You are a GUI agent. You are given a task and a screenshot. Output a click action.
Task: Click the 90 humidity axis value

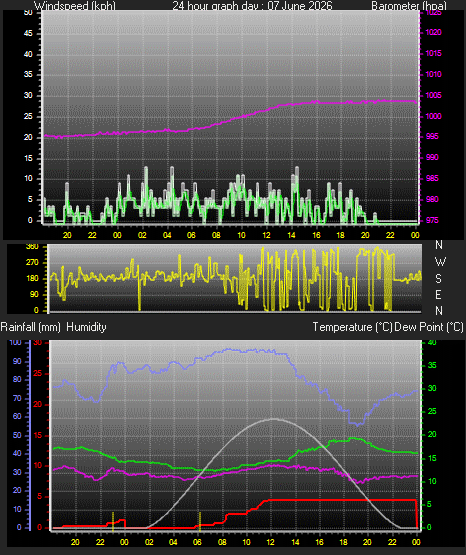pos(17,361)
